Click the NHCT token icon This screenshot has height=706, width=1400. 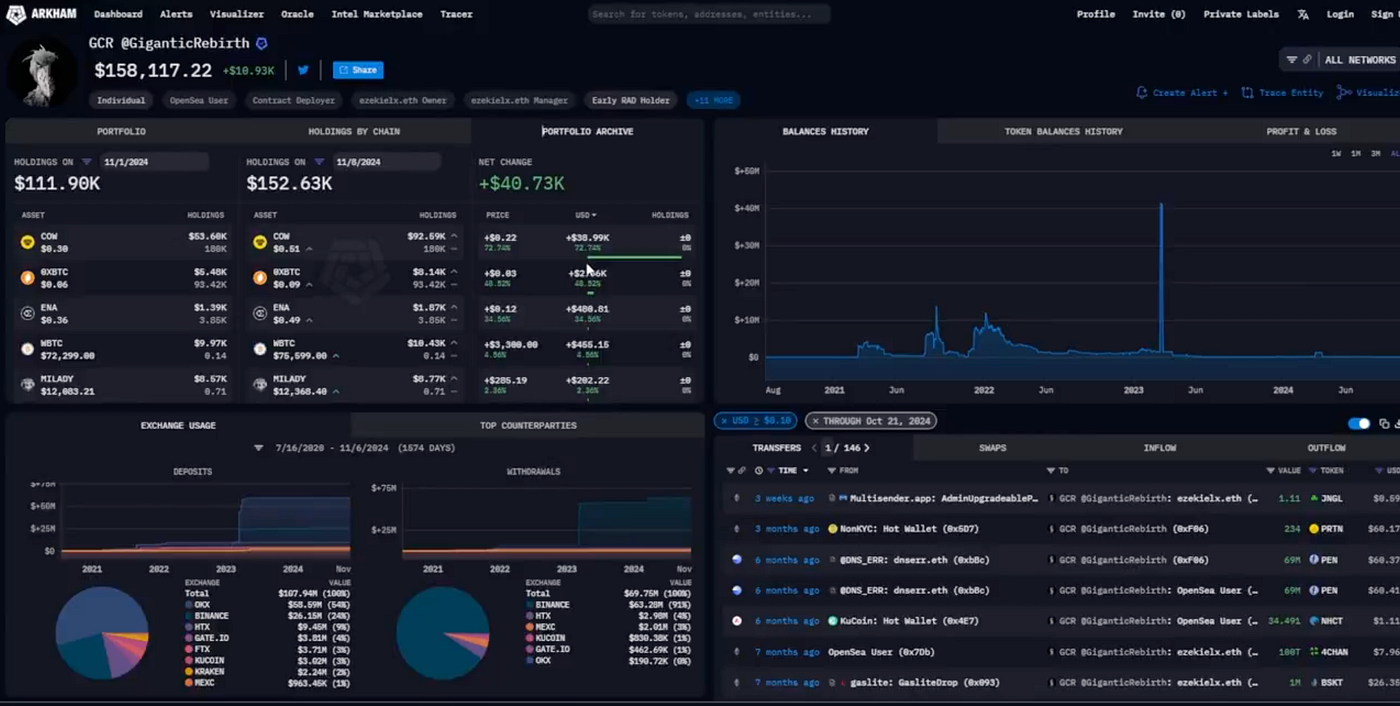click(1314, 621)
